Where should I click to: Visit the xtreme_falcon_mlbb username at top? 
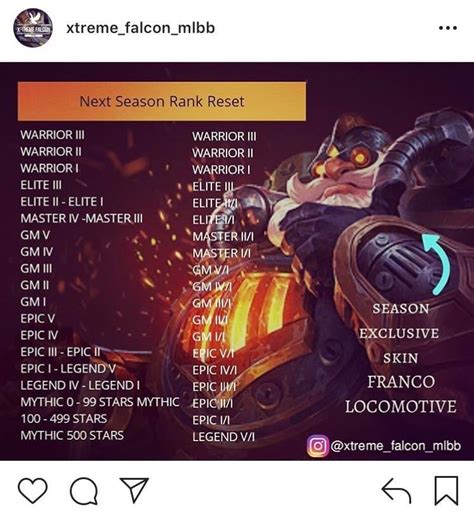click(x=141, y=28)
